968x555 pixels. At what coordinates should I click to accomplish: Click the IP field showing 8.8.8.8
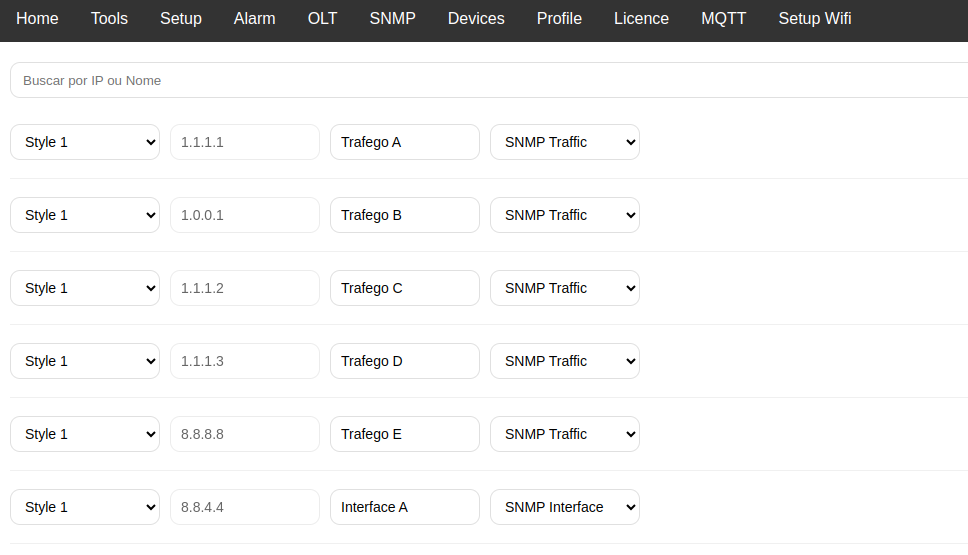[x=245, y=434]
